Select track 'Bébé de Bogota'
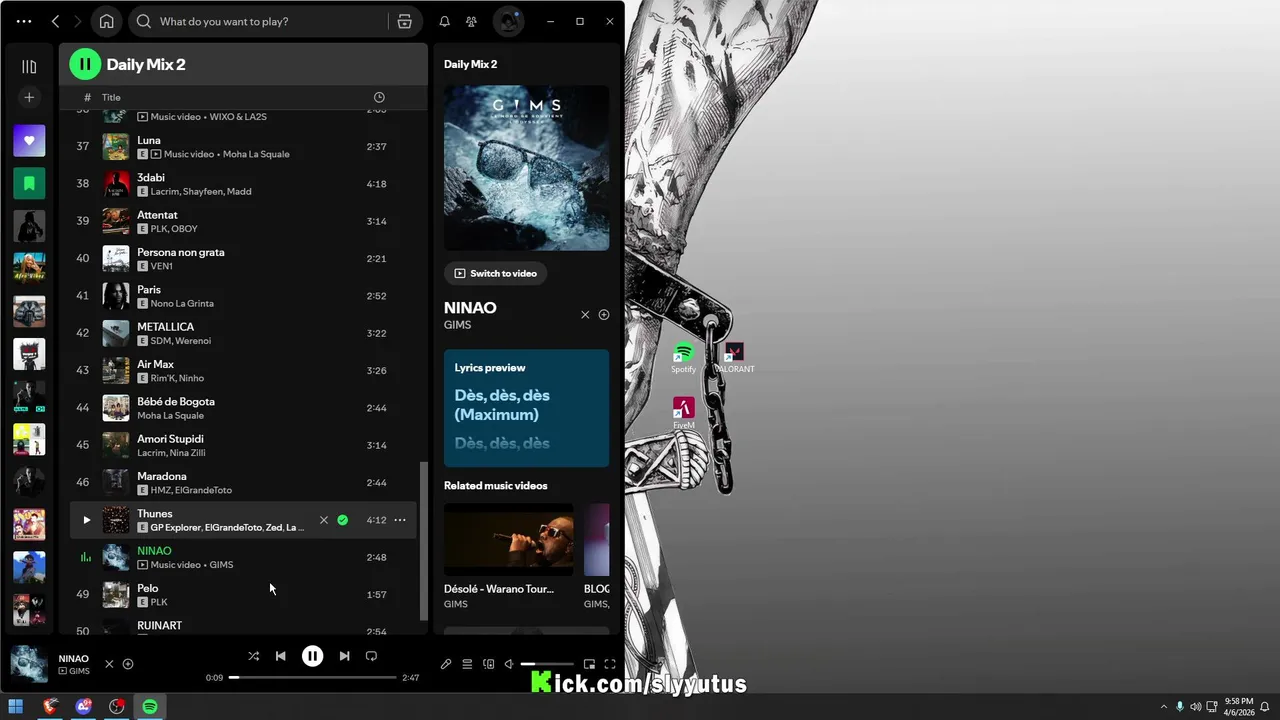This screenshot has width=1280, height=720. (x=176, y=401)
